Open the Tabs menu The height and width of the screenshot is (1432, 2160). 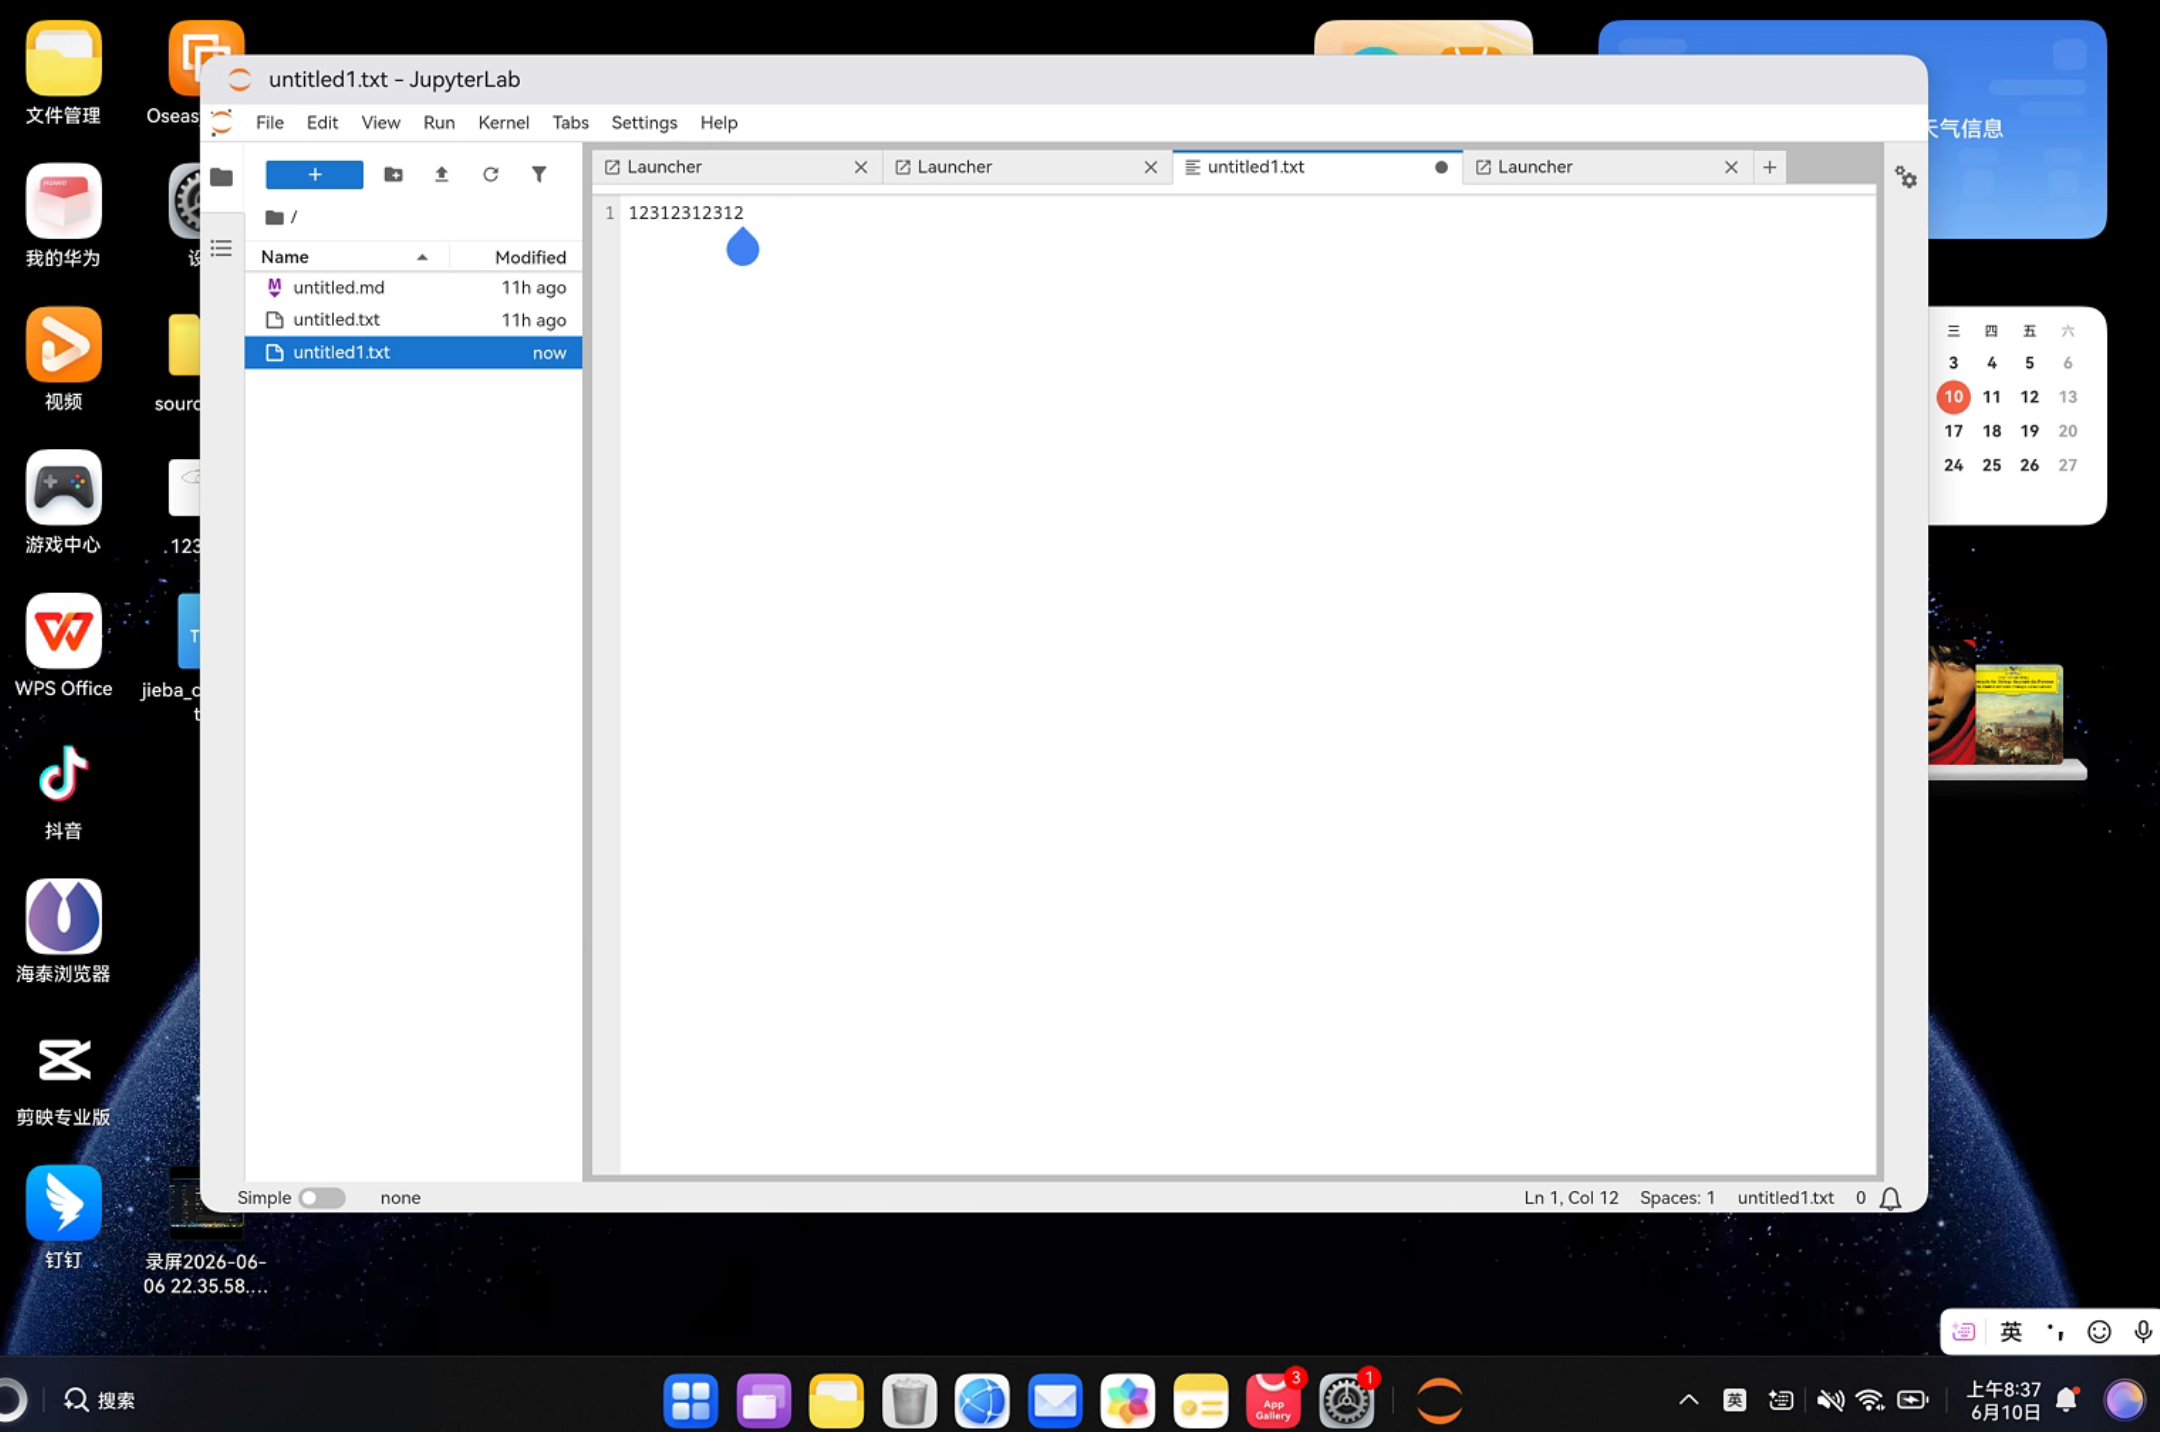[x=570, y=122]
